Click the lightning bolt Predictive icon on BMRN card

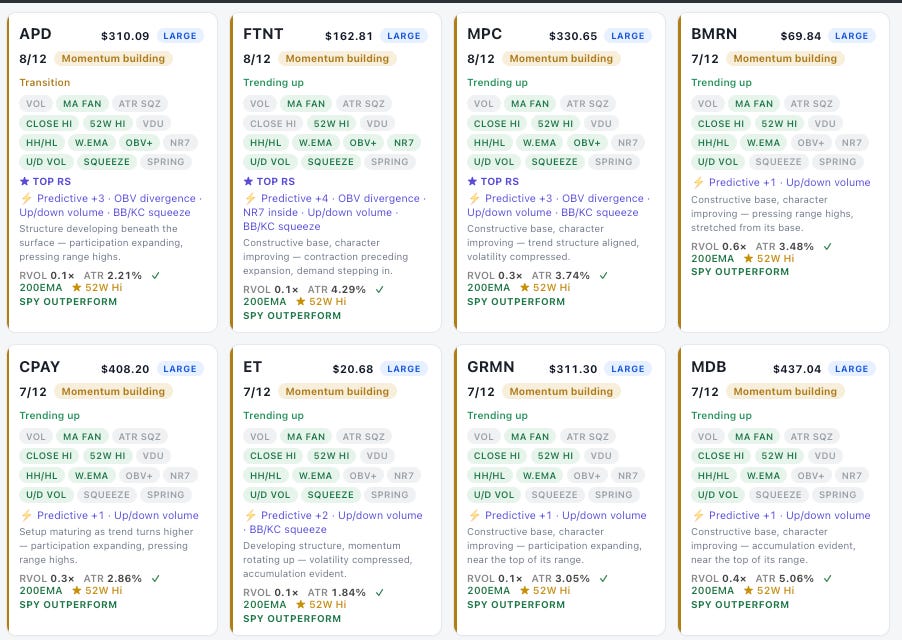pos(698,182)
